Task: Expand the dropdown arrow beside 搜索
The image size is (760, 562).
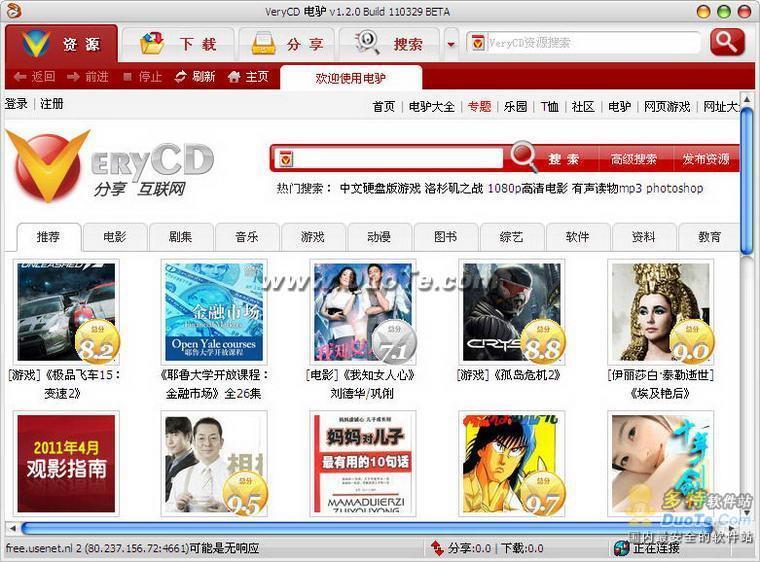Action: pyautogui.click(x=451, y=45)
